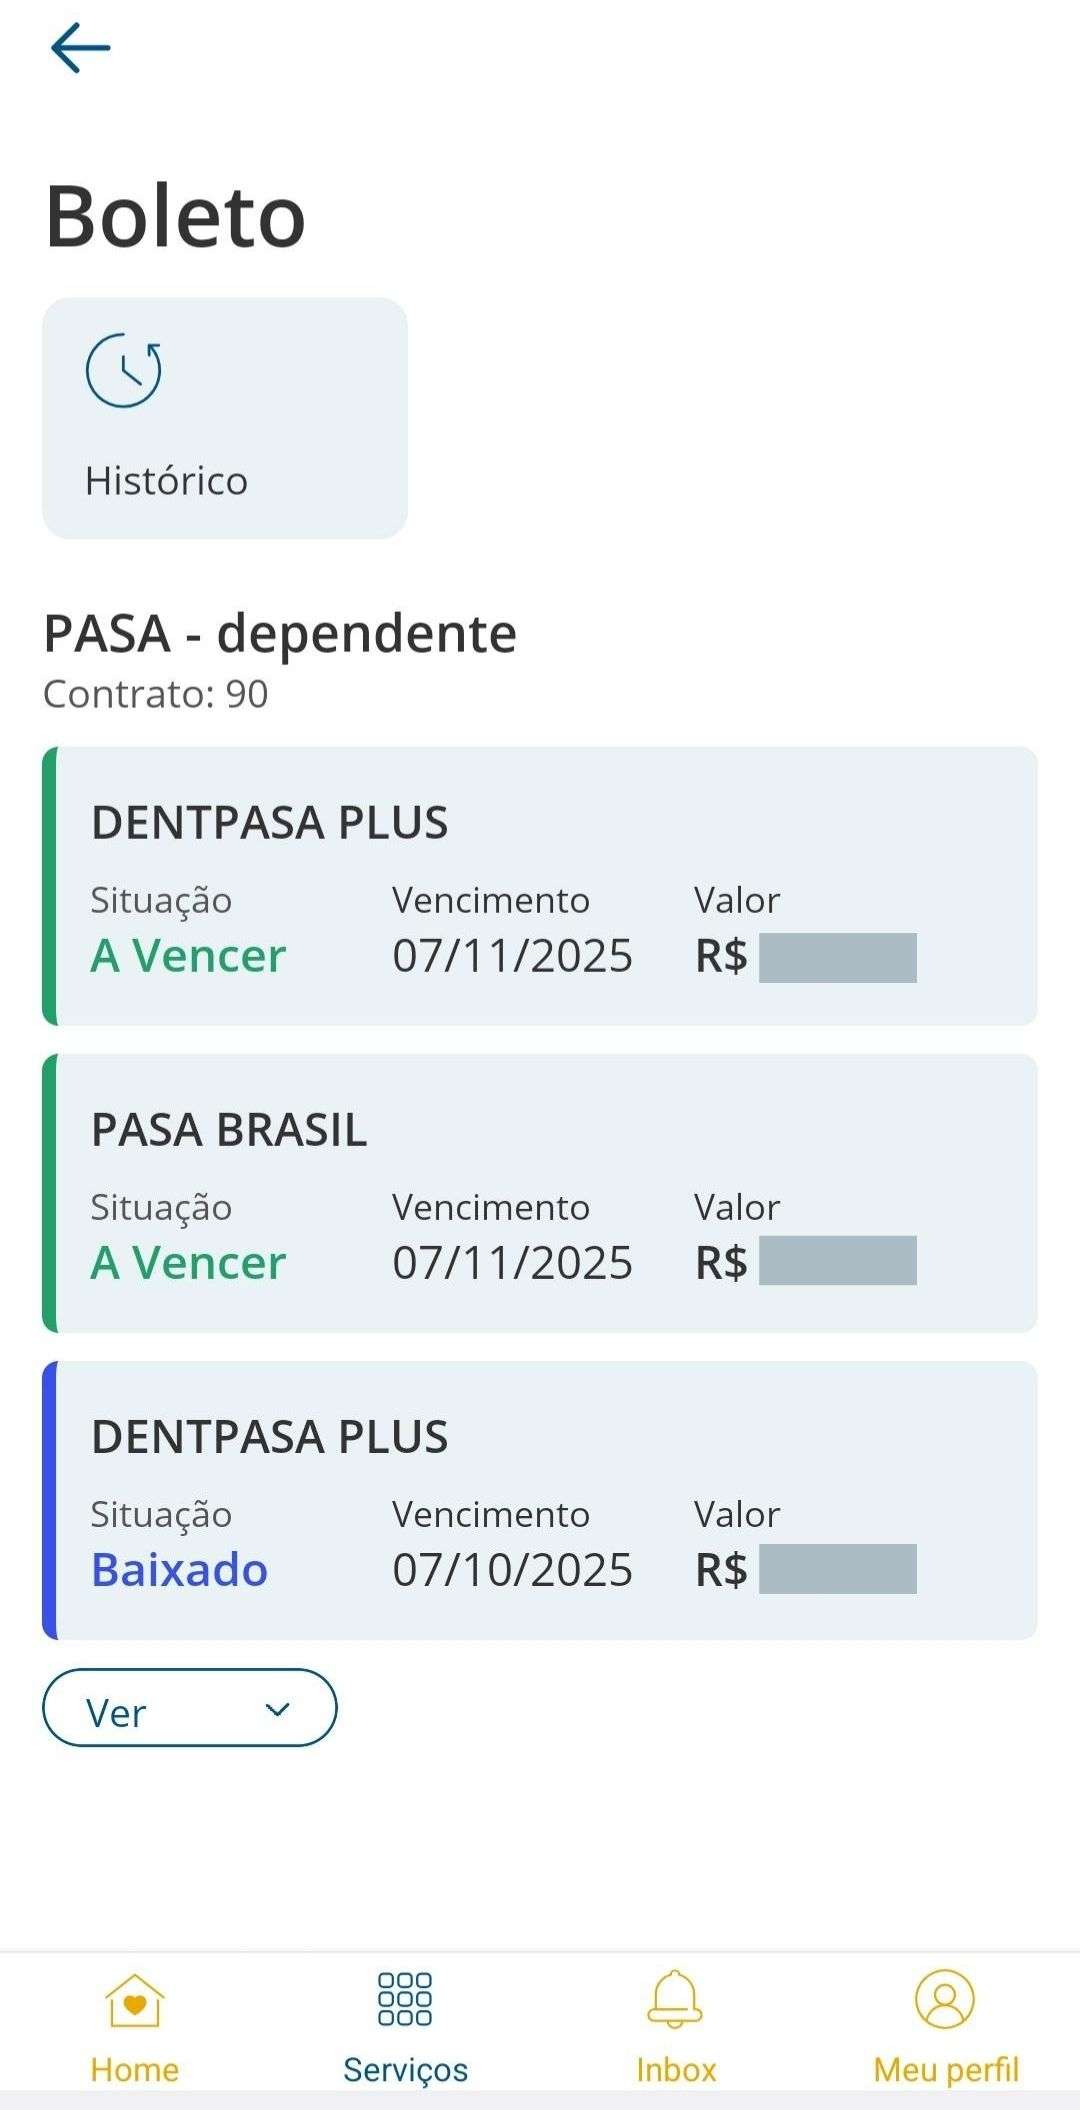The width and height of the screenshot is (1080, 2110).
Task: Switch to the Home tab label
Action: (135, 2069)
